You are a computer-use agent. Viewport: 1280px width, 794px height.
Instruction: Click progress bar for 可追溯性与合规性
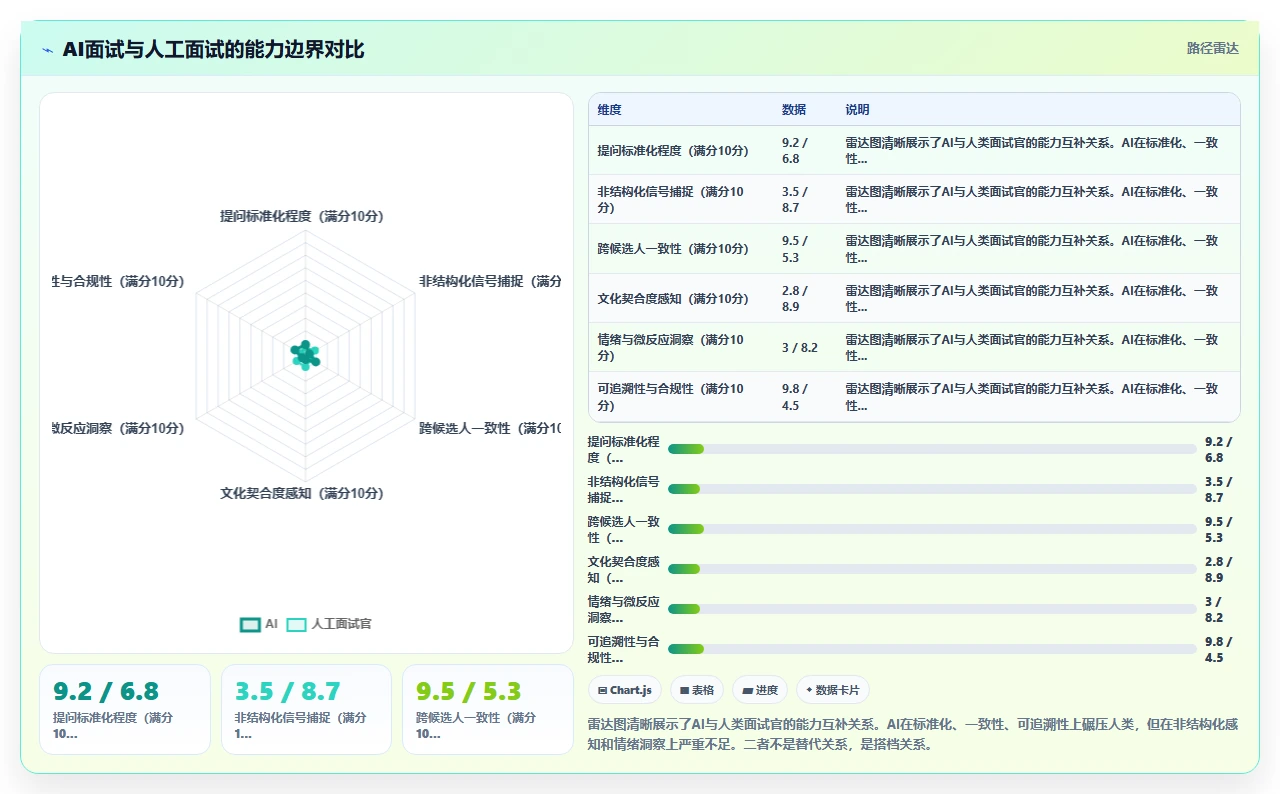pos(932,649)
